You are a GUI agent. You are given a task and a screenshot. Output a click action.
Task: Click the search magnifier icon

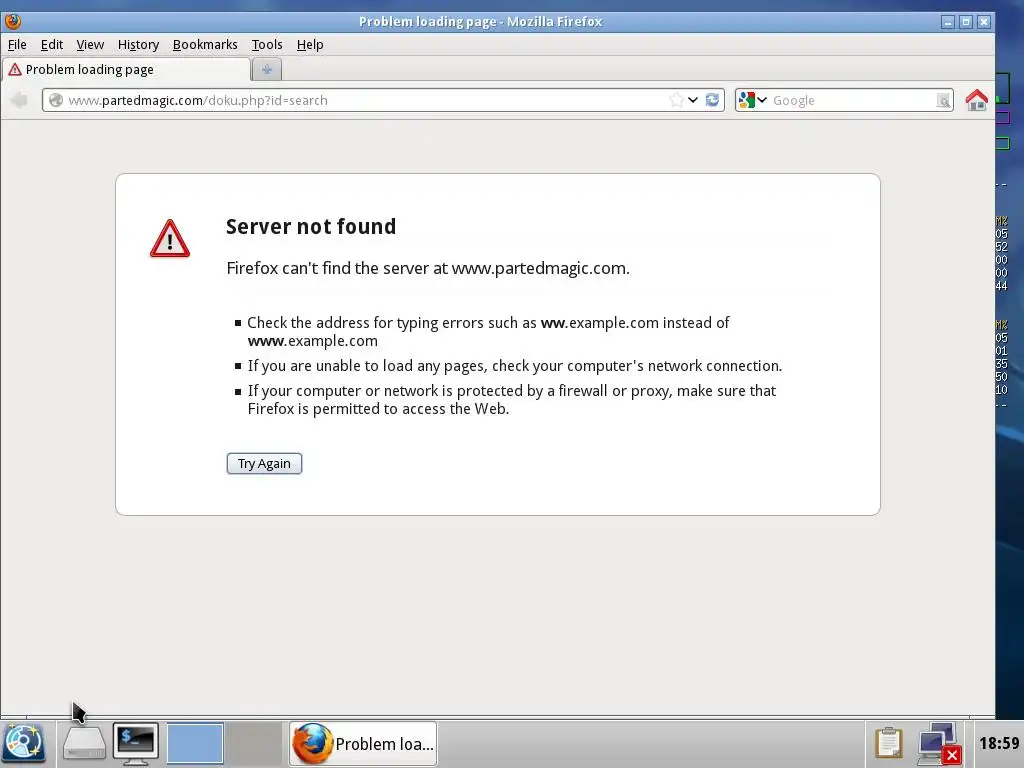pos(943,100)
